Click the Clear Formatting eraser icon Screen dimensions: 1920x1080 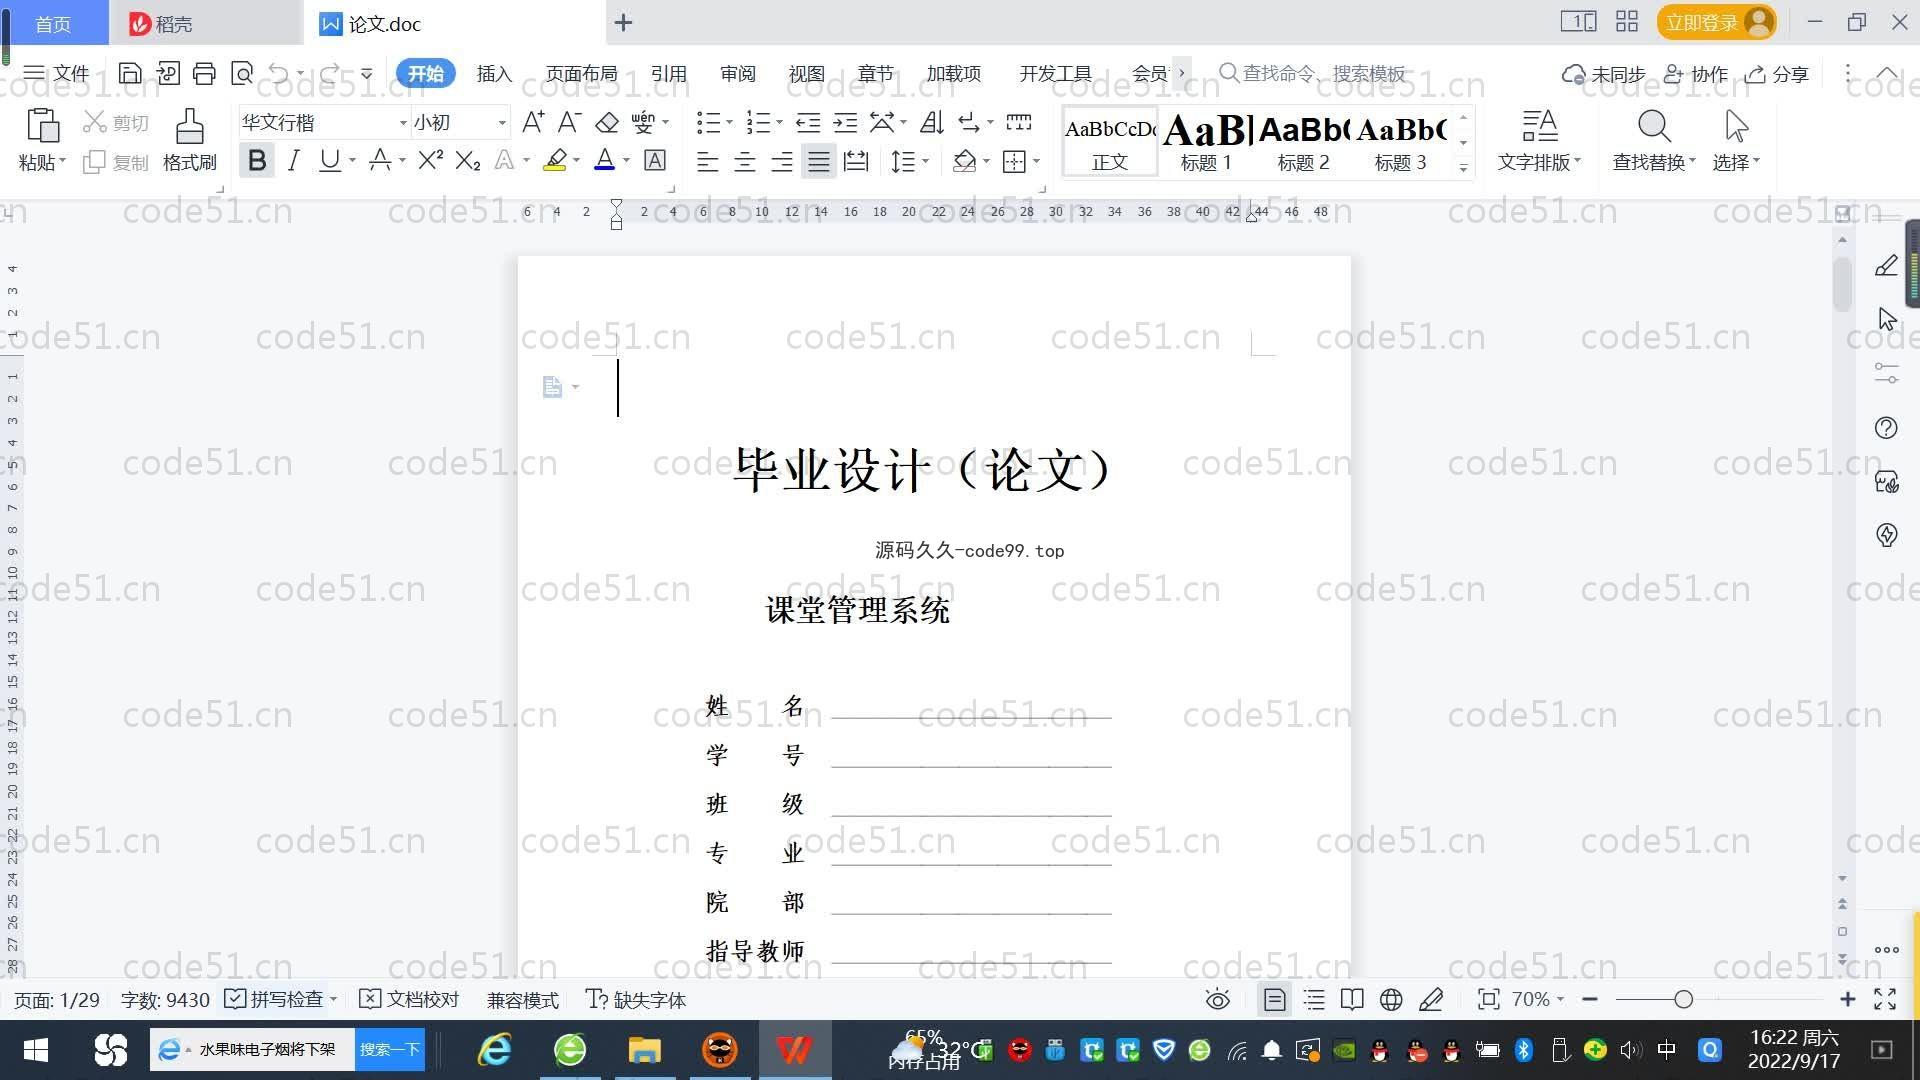tap(607, 122)
